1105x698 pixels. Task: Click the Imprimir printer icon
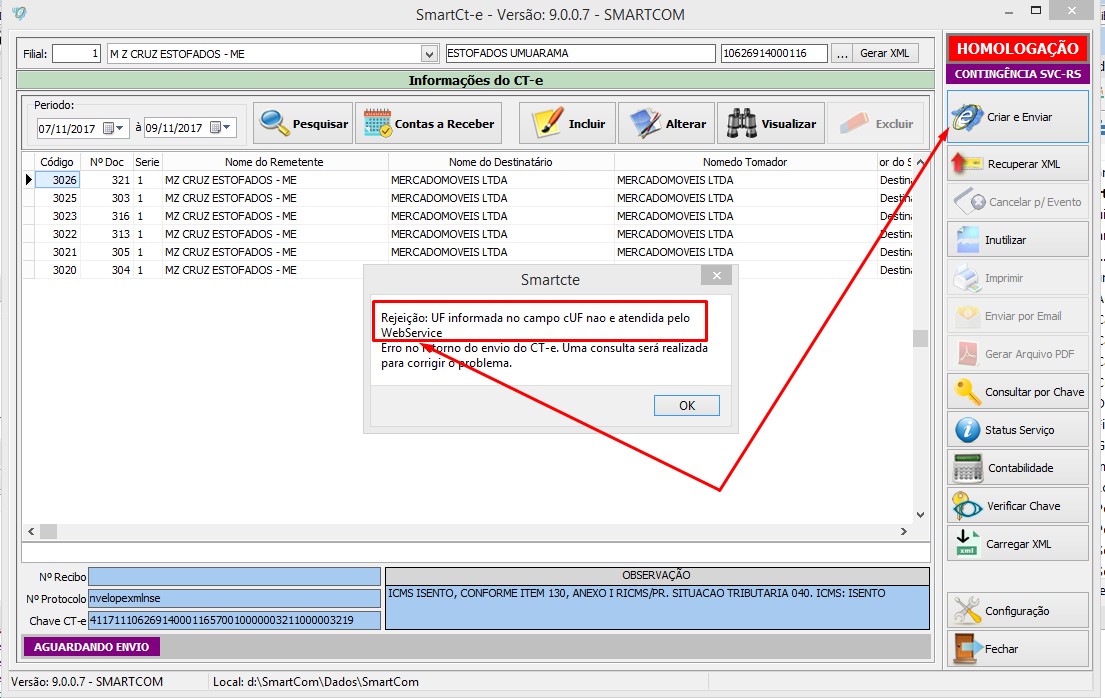[968, 278]
